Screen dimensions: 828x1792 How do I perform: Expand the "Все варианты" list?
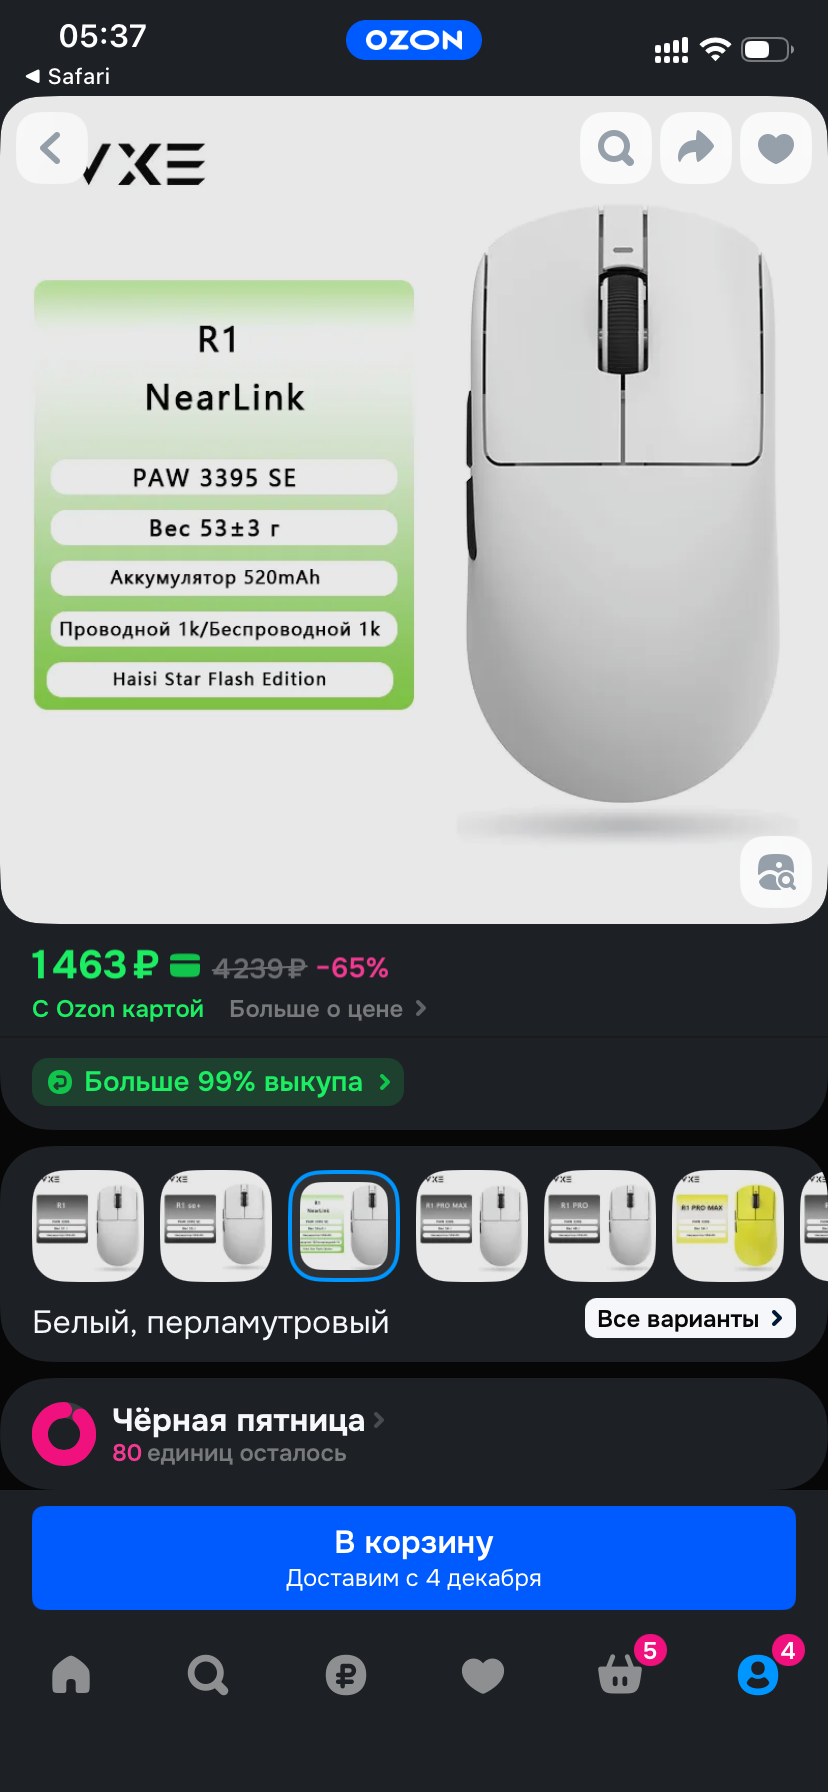(690, 1318)
